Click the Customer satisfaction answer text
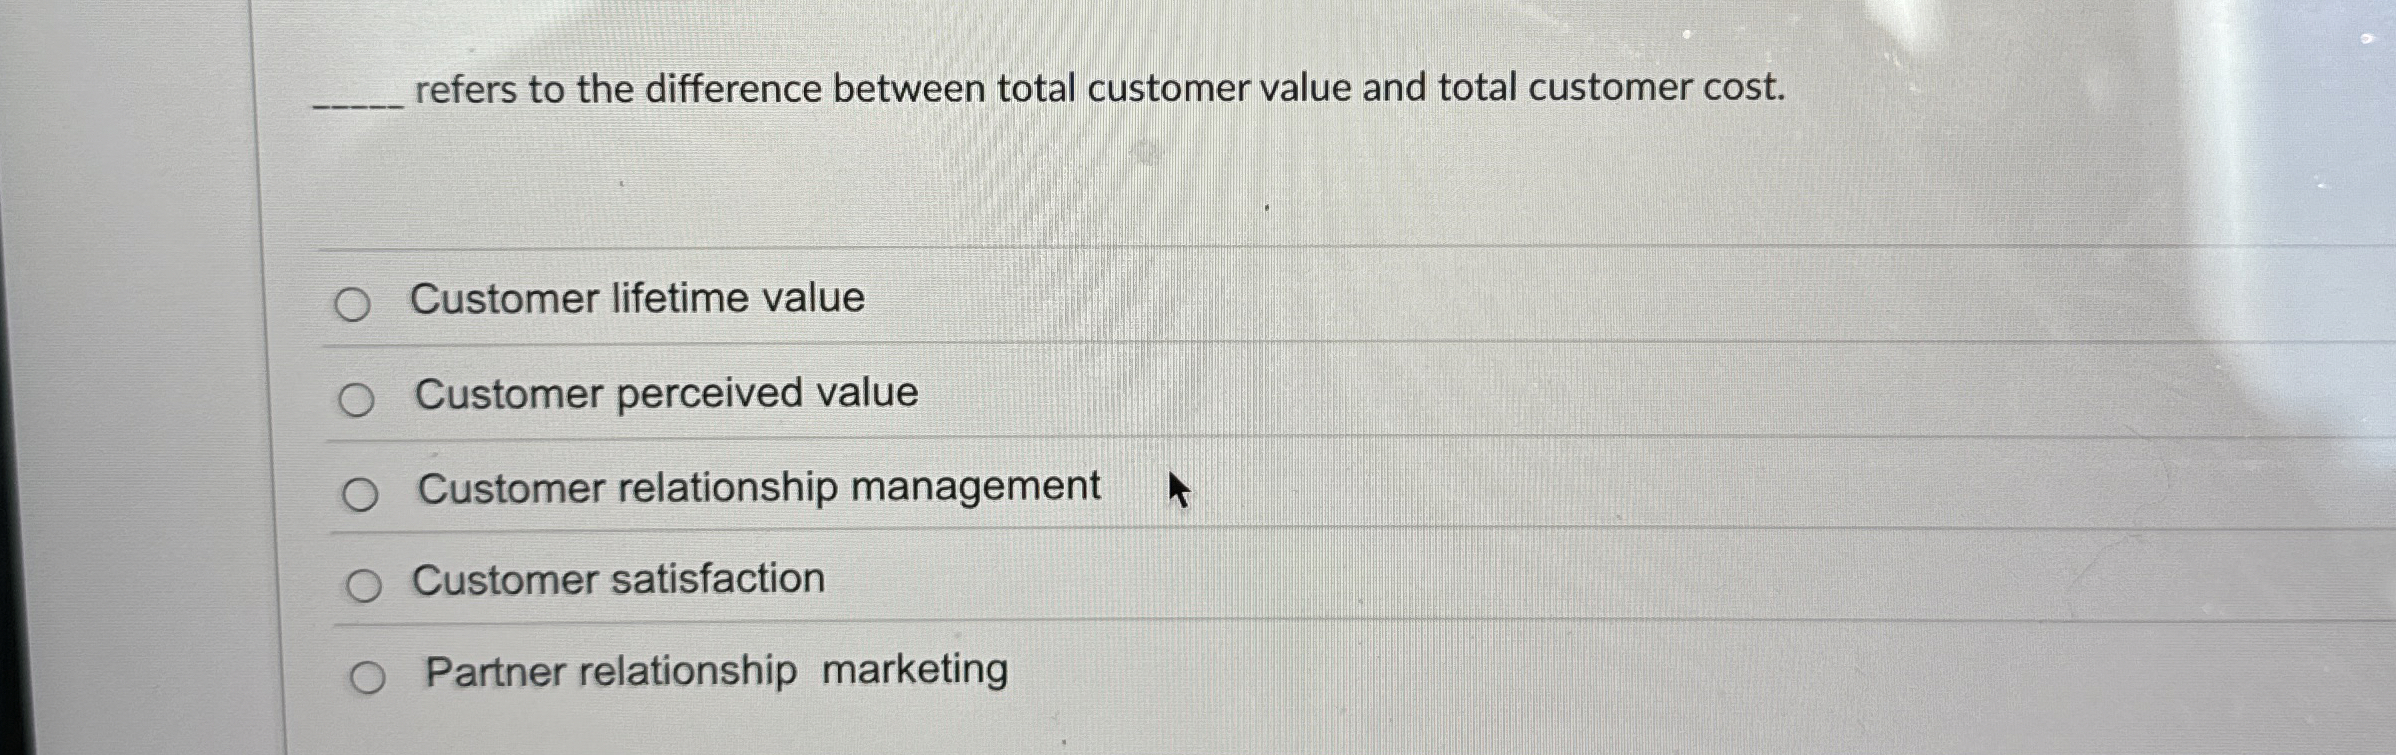Viewport: 2396px width, 755px height. click(x=619, y=577)
